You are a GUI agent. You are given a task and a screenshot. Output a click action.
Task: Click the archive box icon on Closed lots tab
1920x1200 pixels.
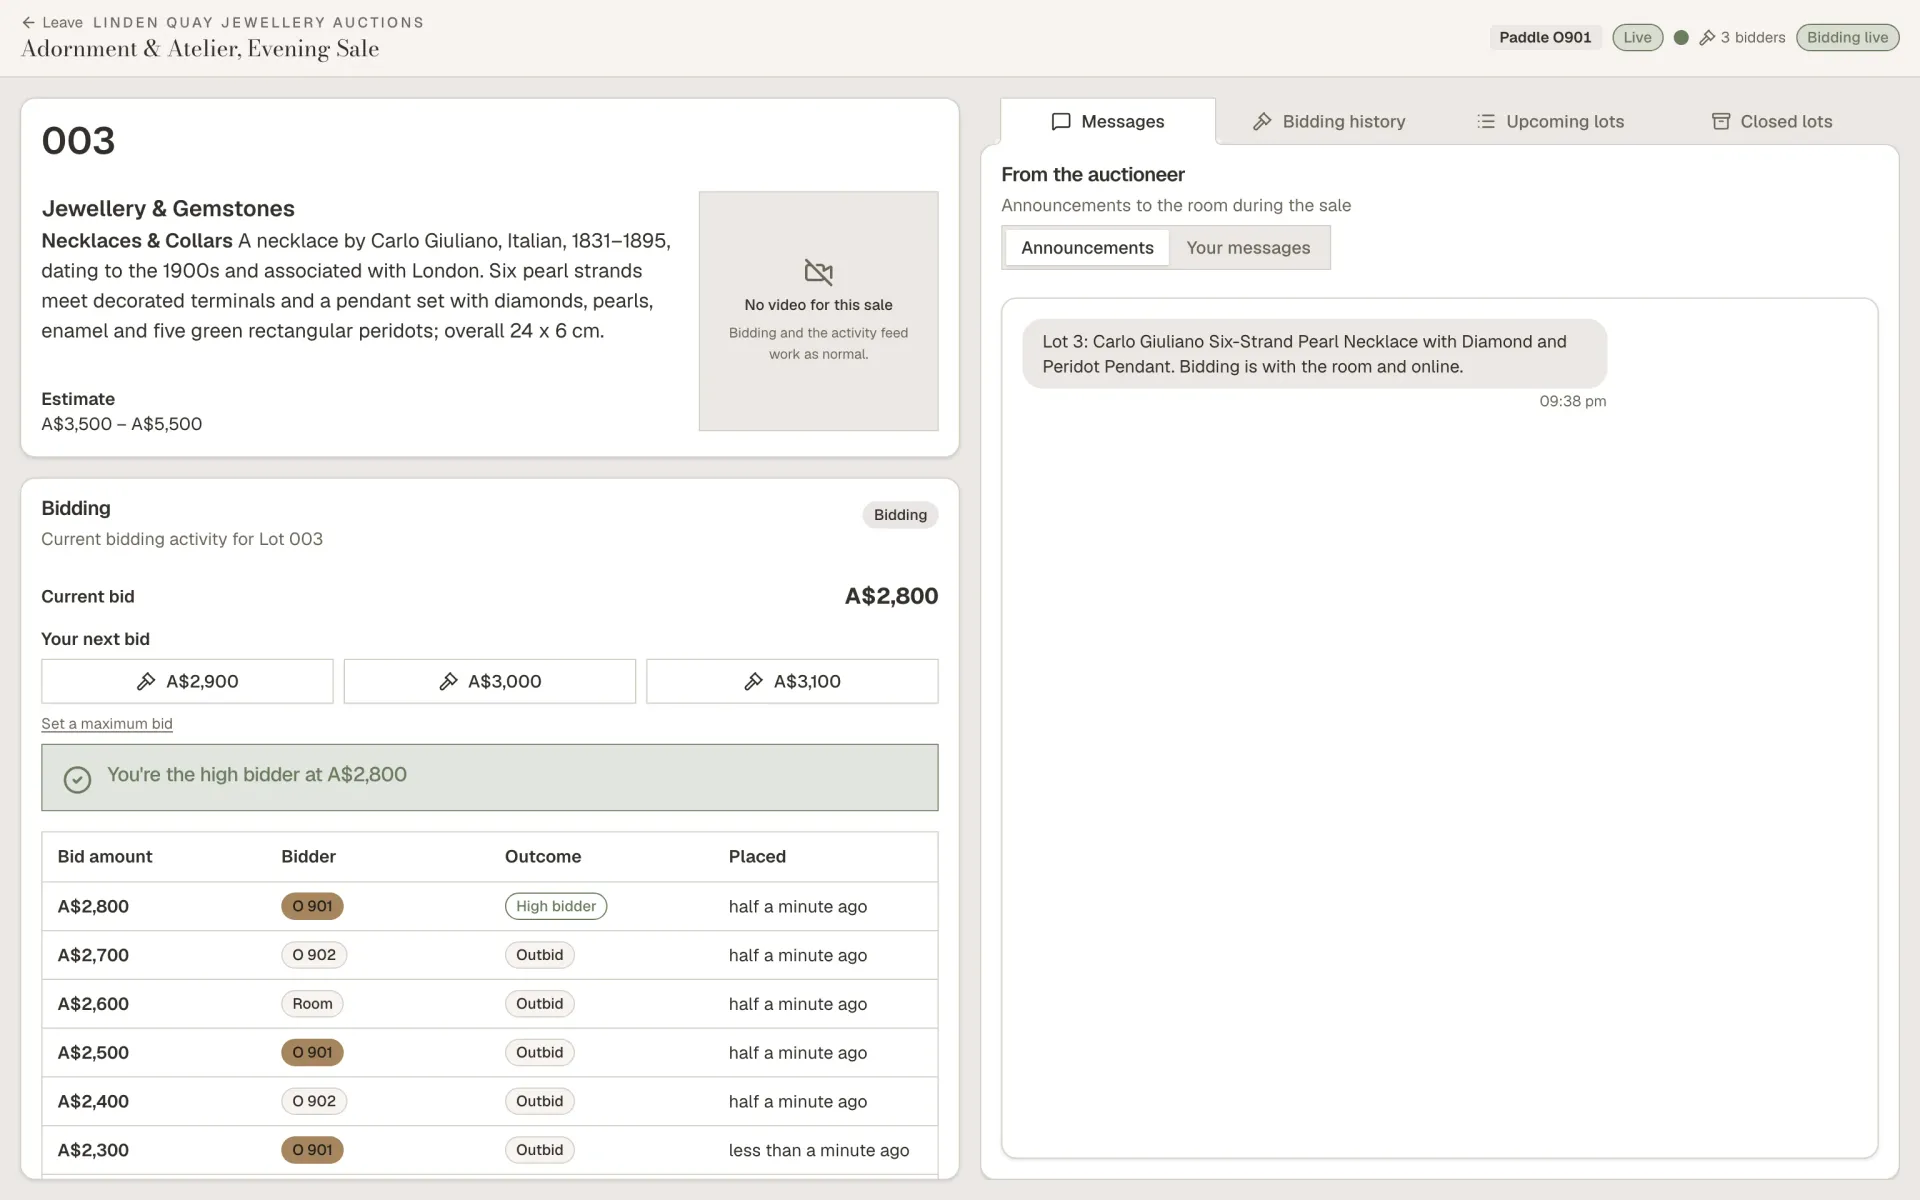click(x=1721, y=121)
